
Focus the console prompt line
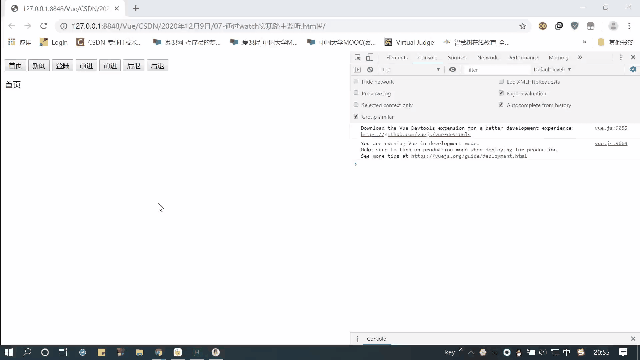point(495,164)
